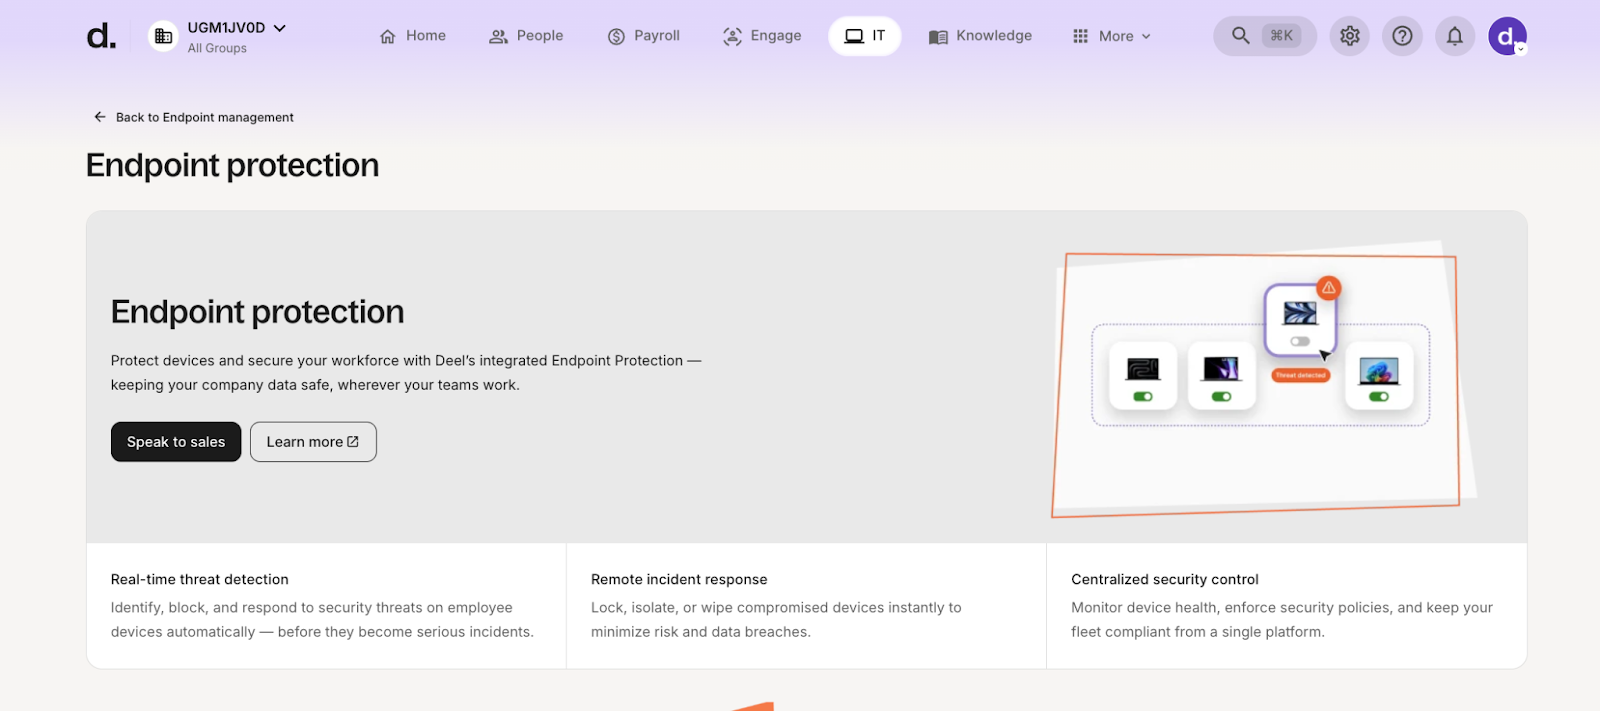Show notifications with the bell icon

[1455, 36]
